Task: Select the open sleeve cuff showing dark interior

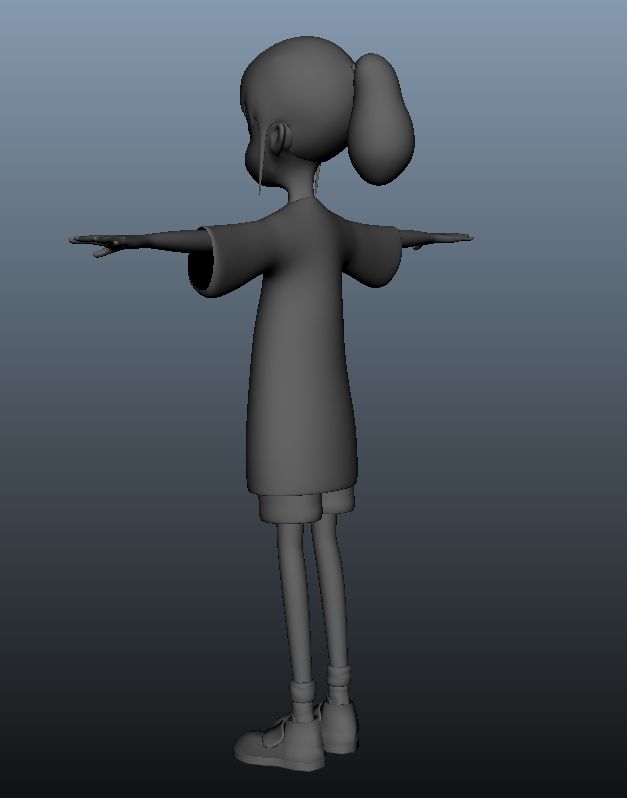Action: (x=204, y=266)
